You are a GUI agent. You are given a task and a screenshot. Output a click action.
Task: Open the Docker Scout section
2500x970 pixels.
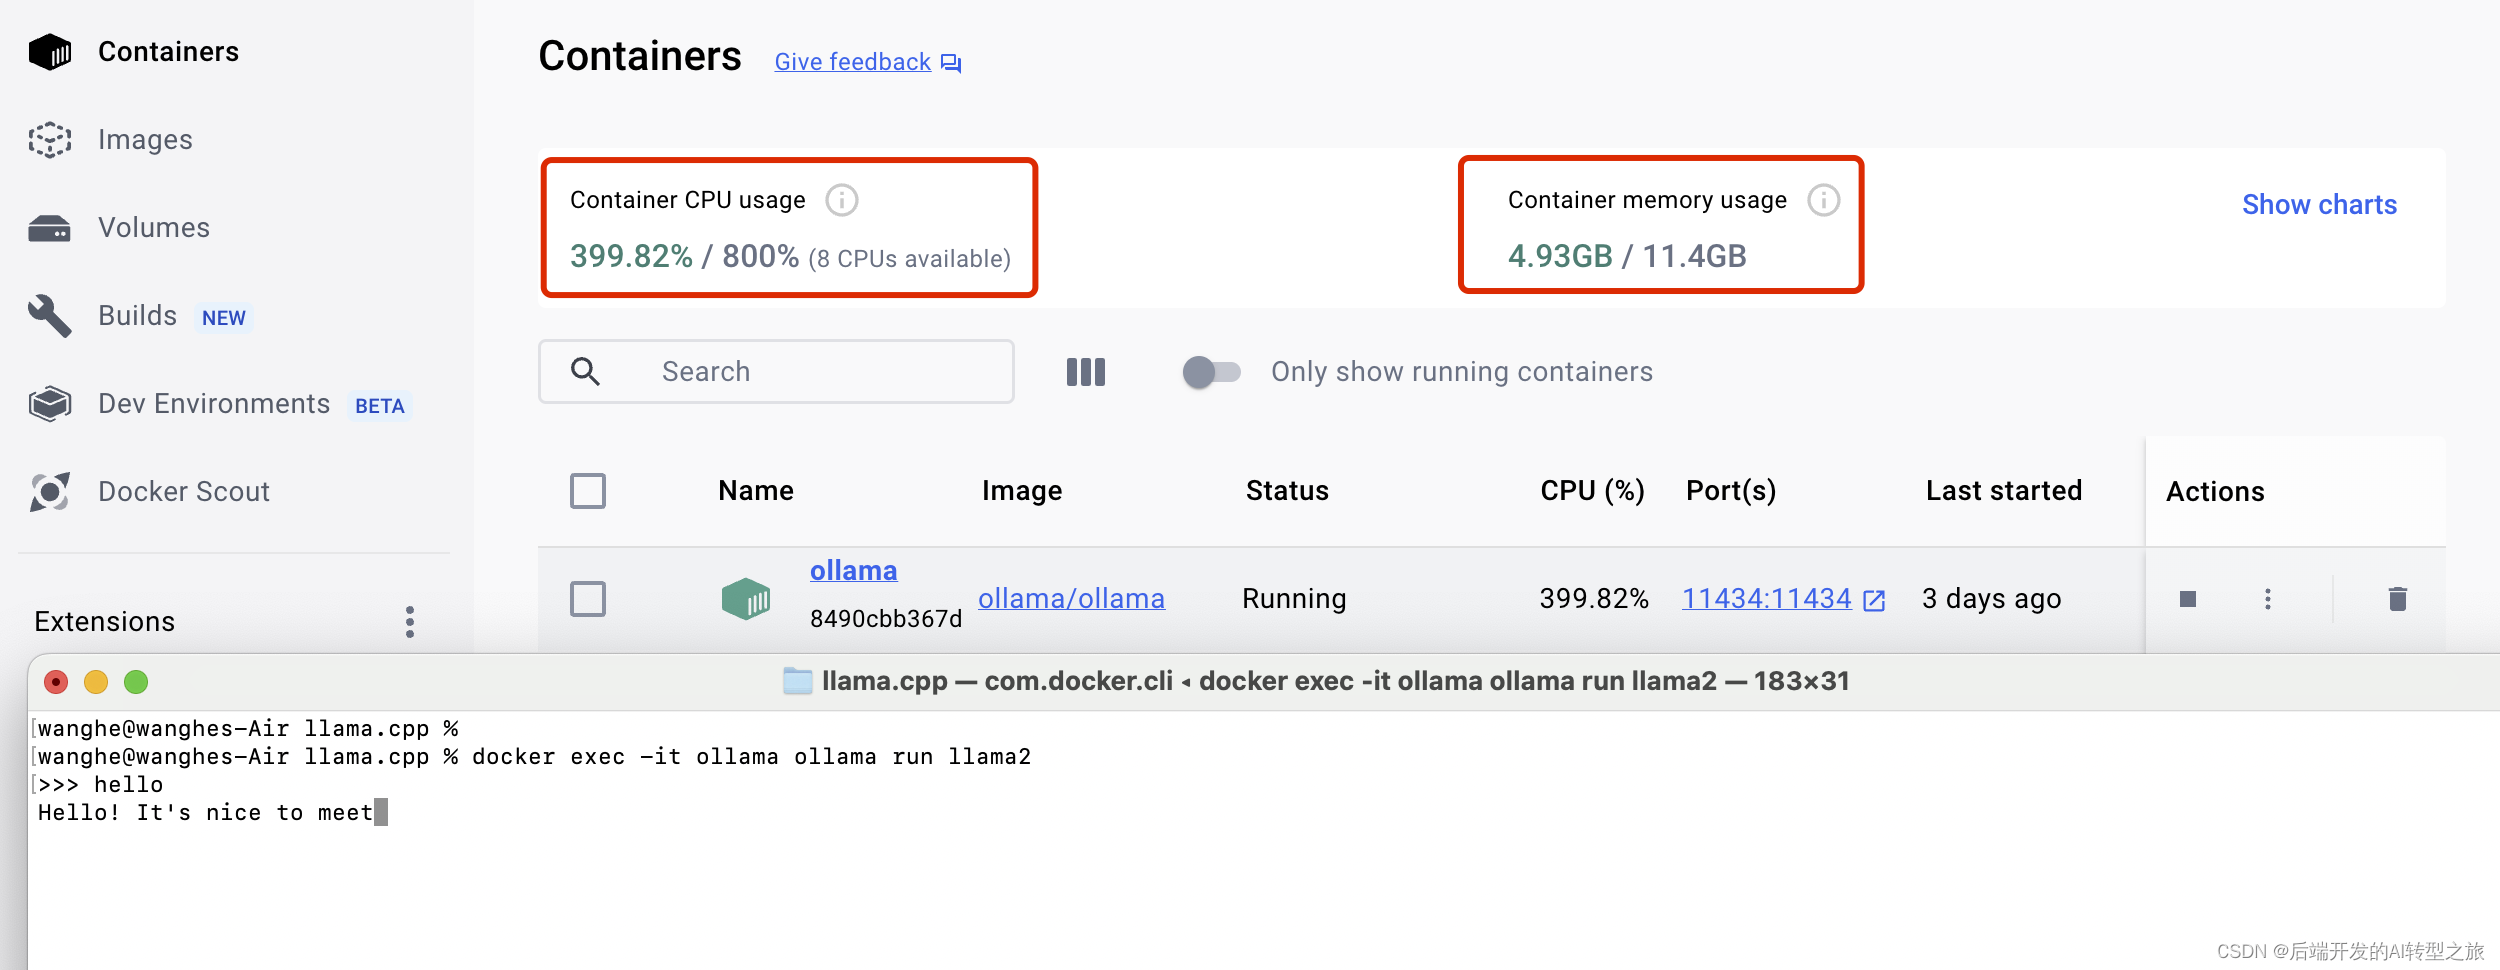184,492
